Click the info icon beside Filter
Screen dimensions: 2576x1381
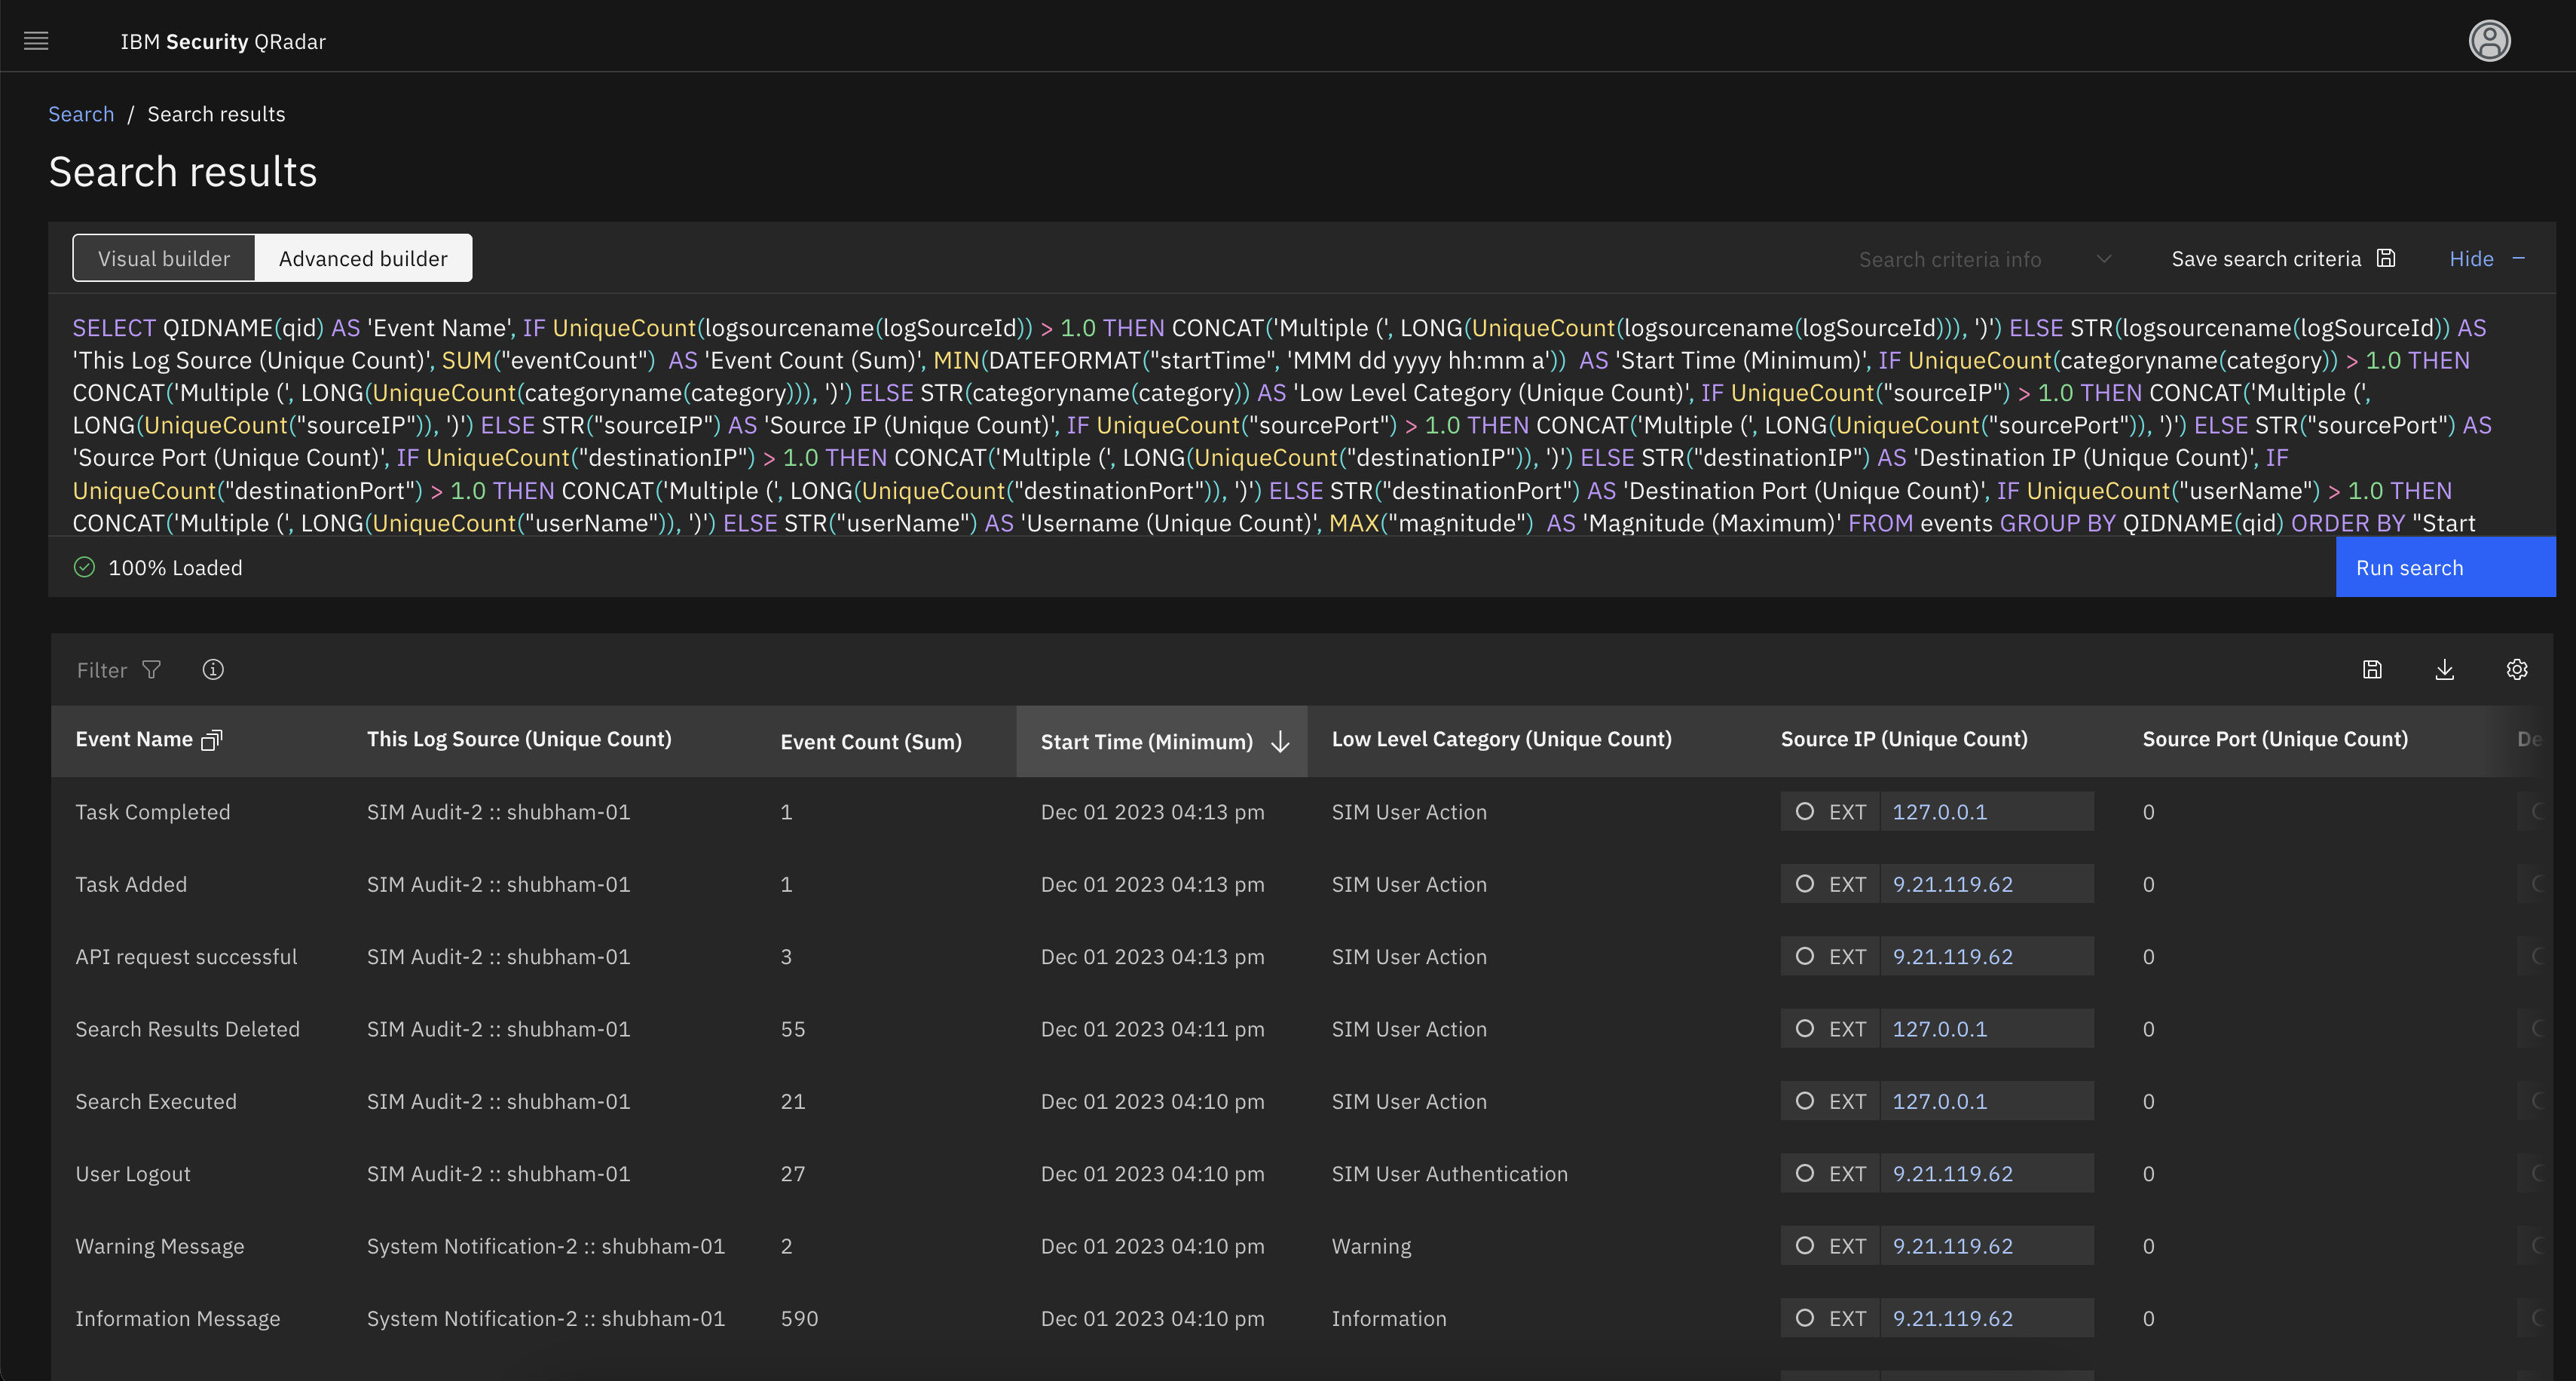pos(213,670)
